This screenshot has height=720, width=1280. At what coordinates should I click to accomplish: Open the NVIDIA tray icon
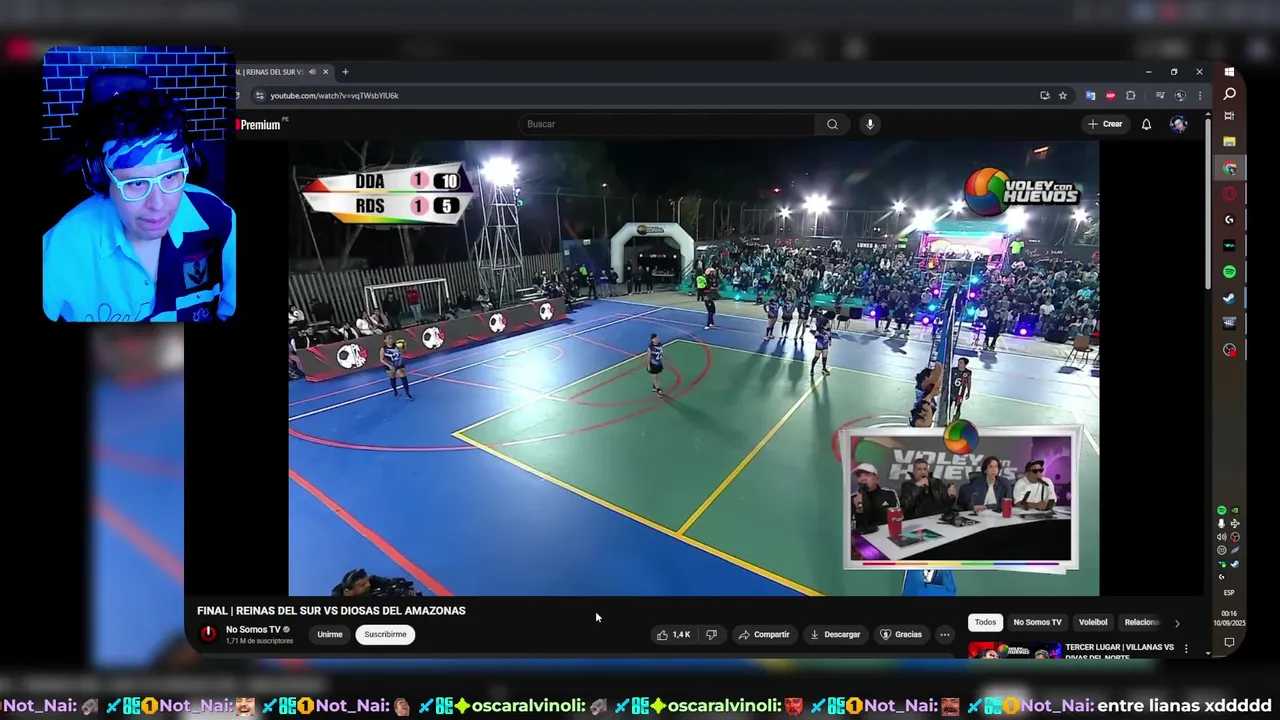coord(1235,510)
